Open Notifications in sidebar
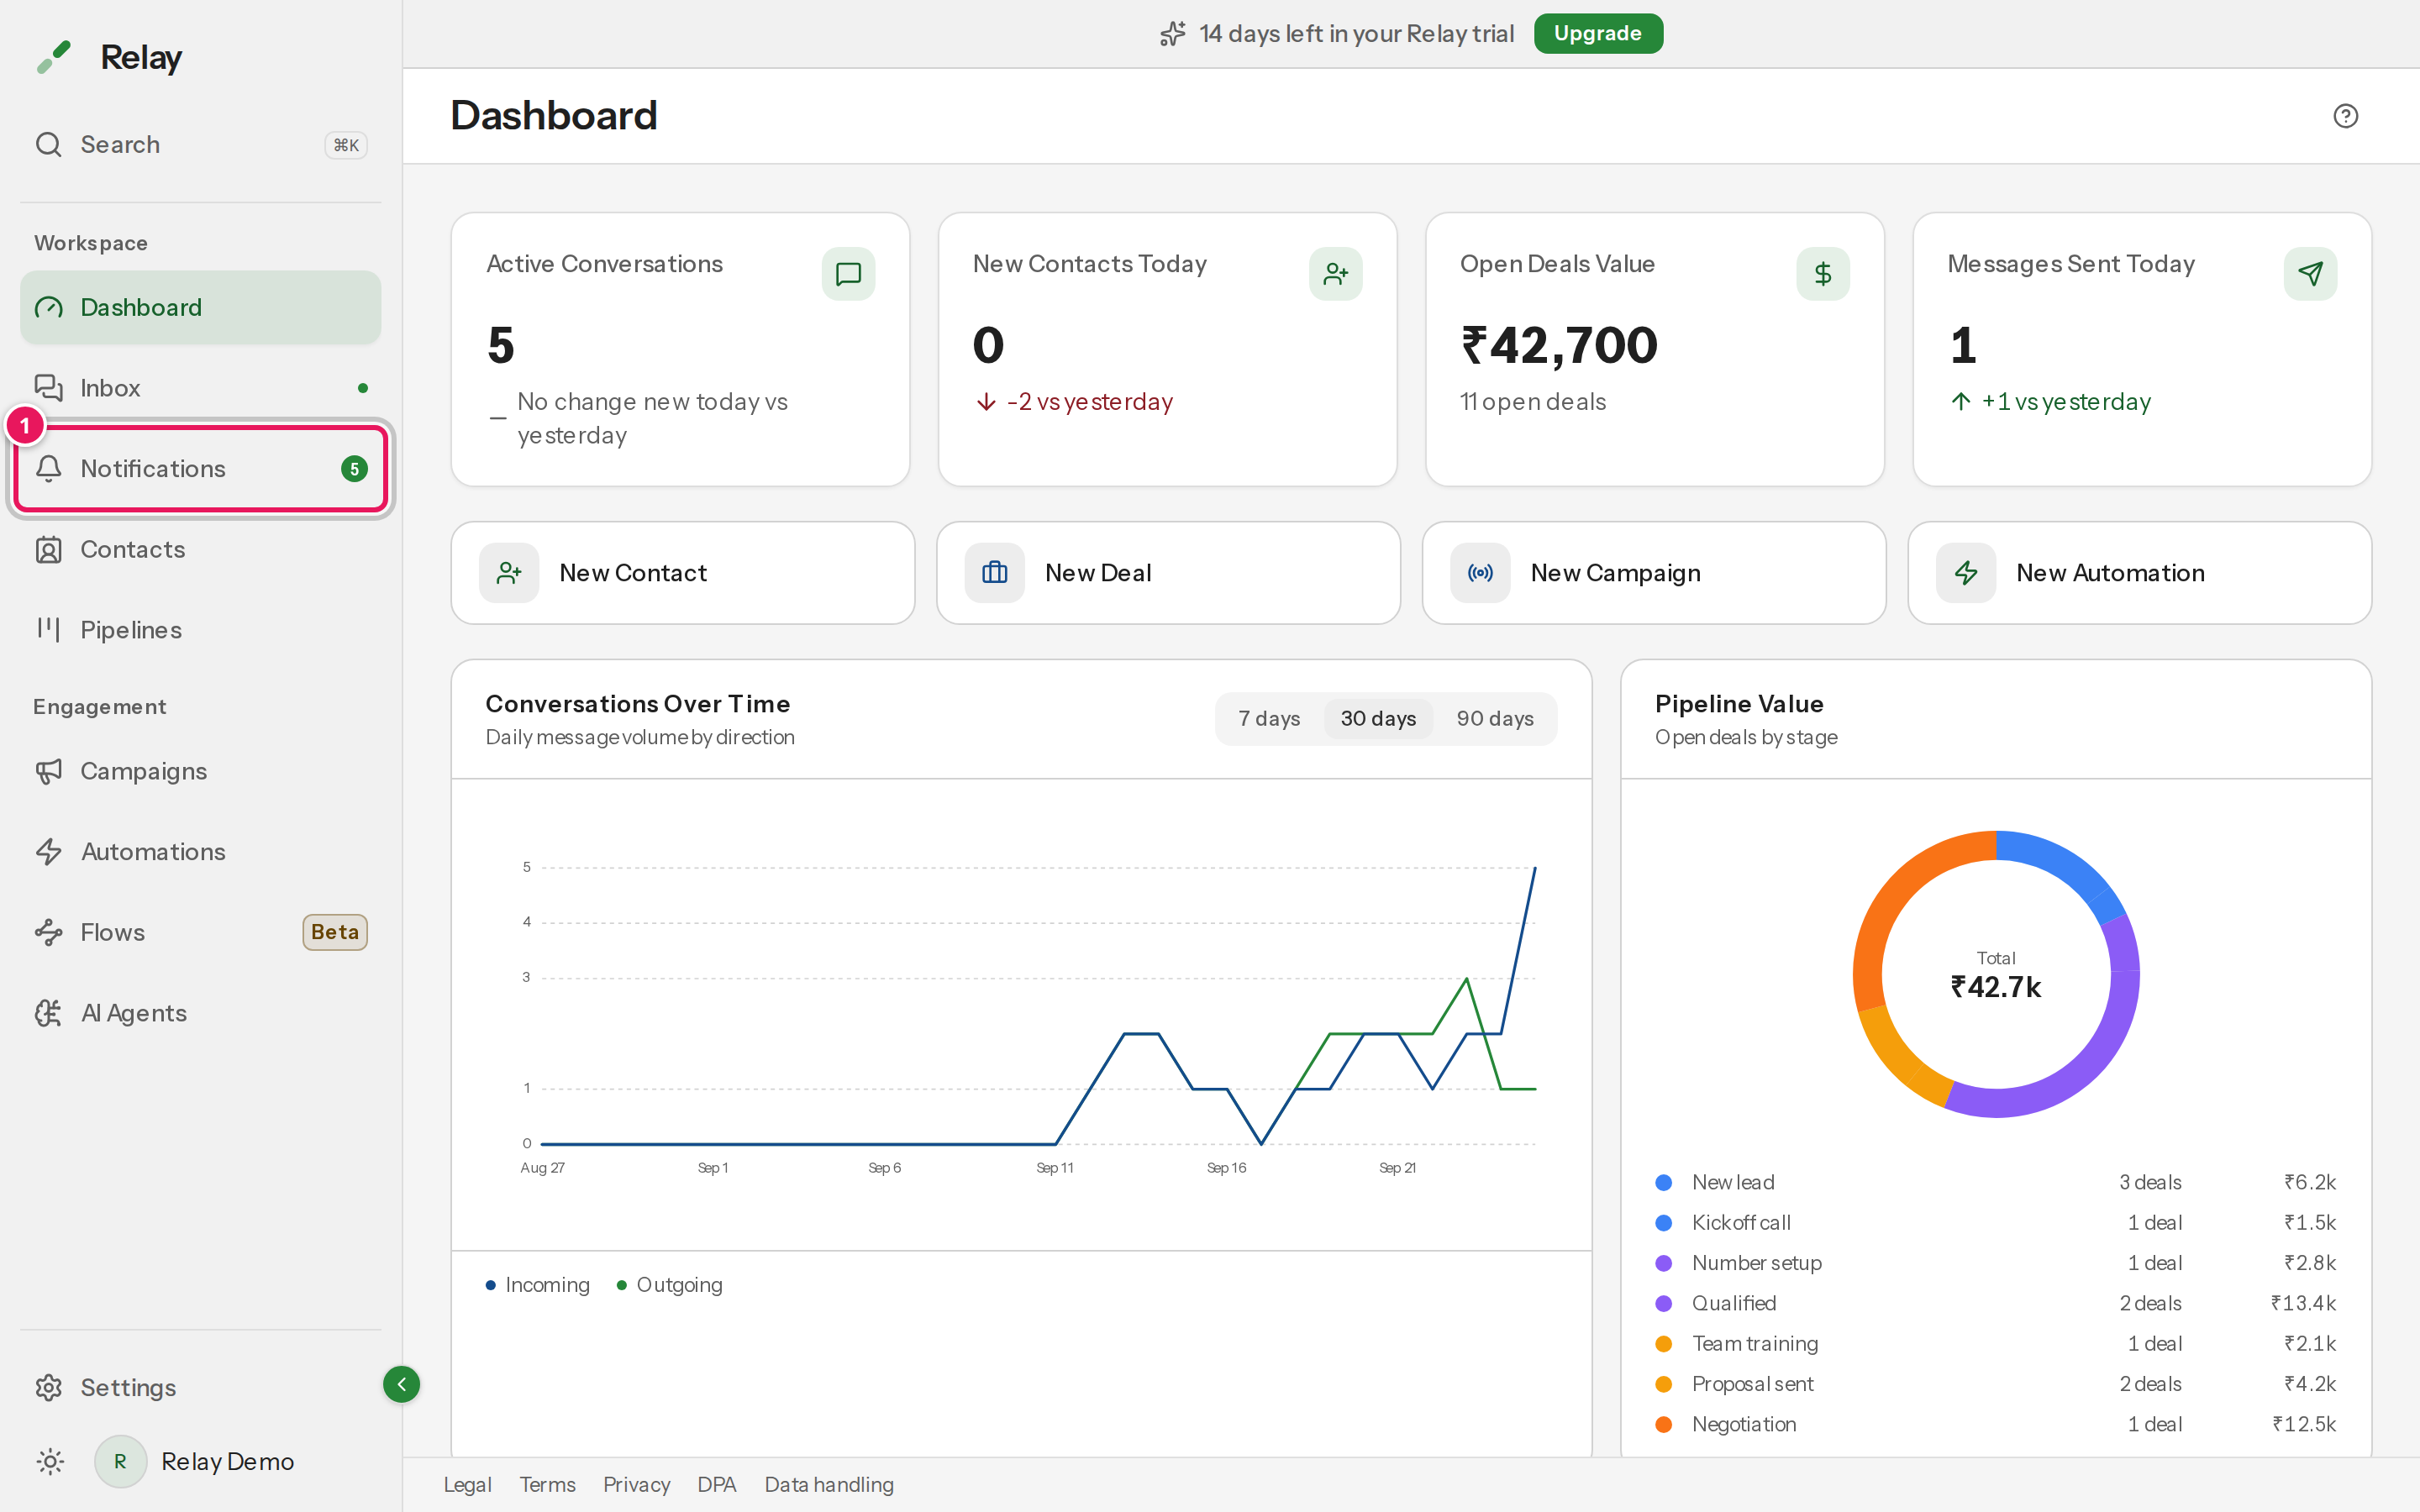 point(201,469)
